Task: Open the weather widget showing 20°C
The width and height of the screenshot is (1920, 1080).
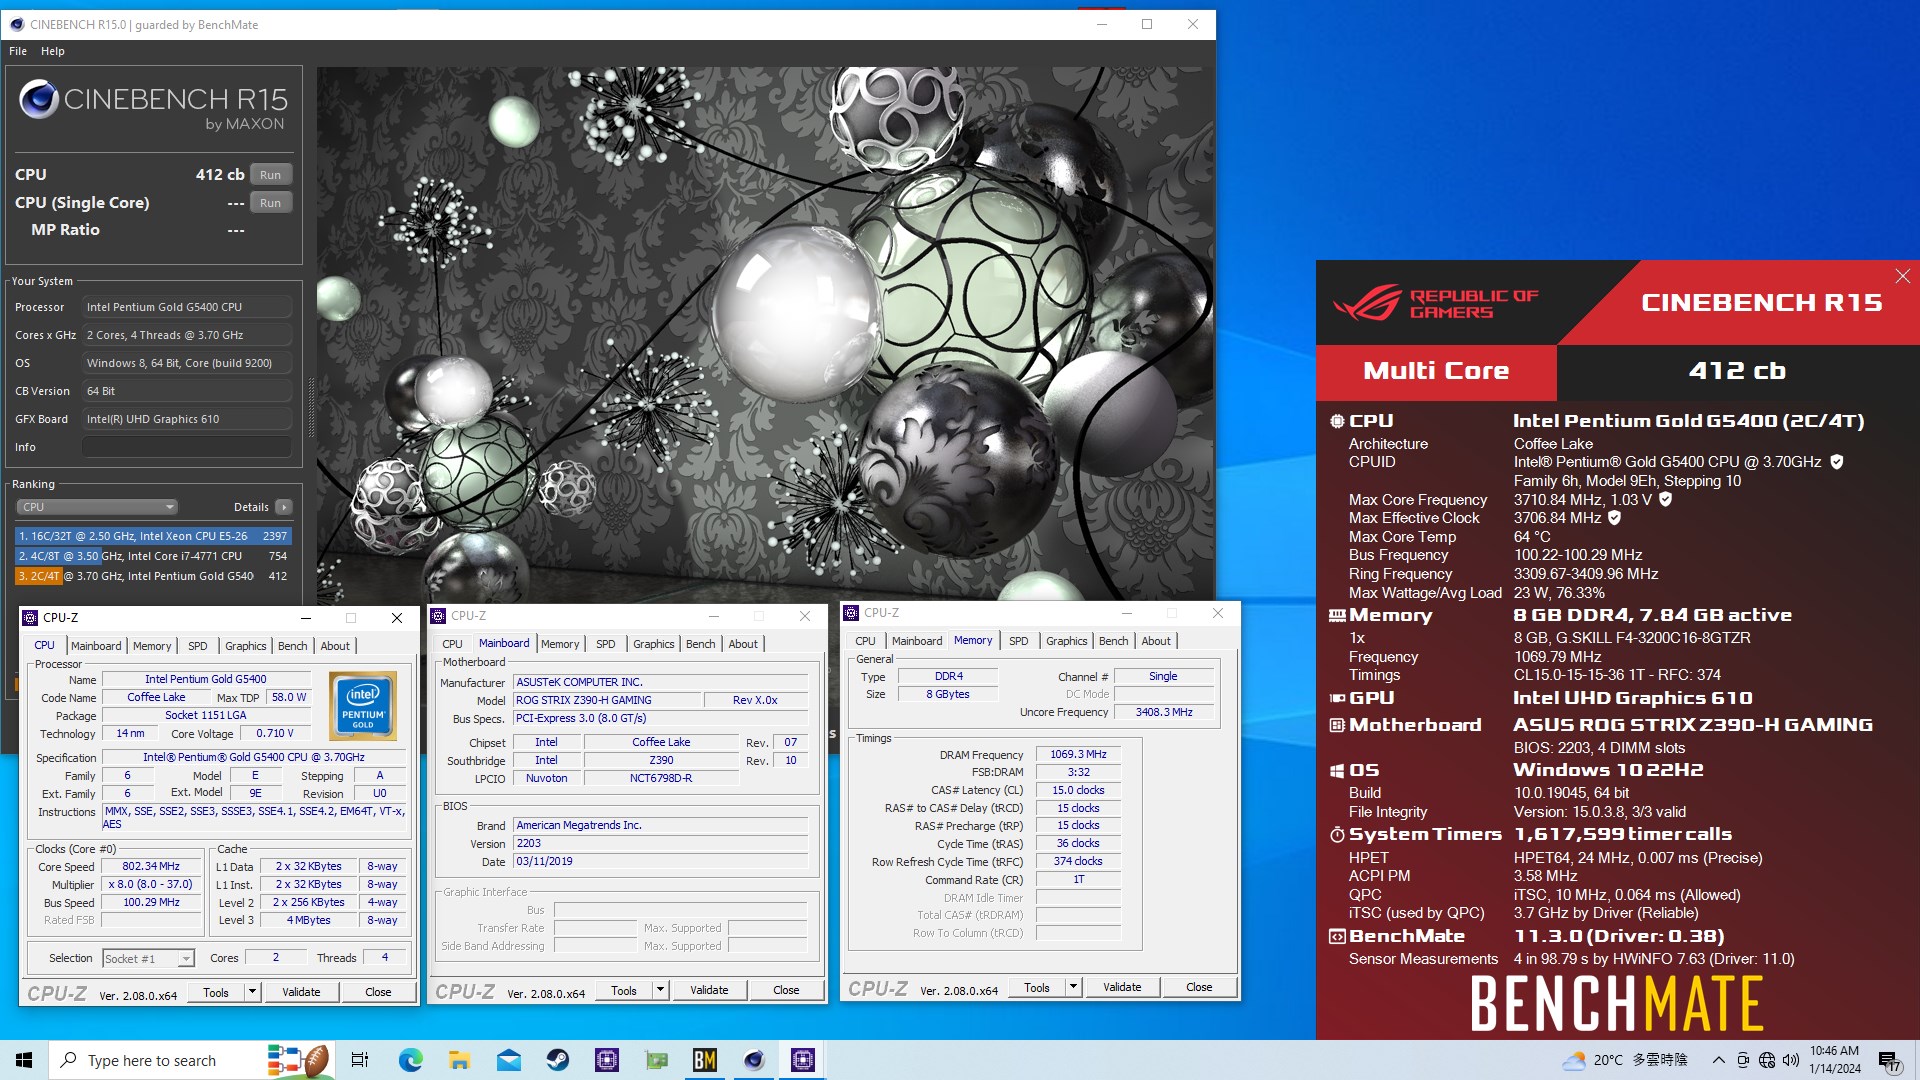Action: click(1625, 1060)
